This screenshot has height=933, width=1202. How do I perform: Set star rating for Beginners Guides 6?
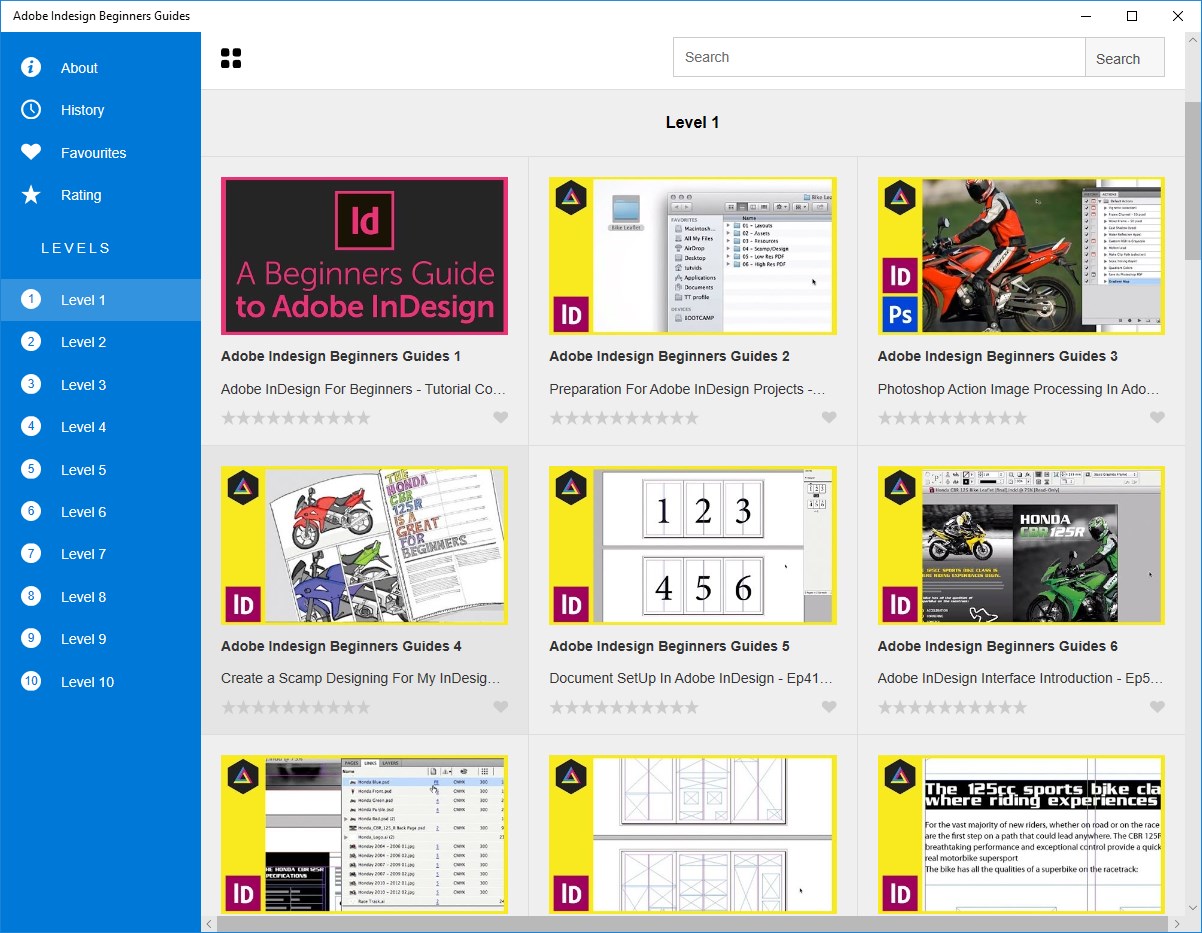pyautogui.click(x=952, y=707)
